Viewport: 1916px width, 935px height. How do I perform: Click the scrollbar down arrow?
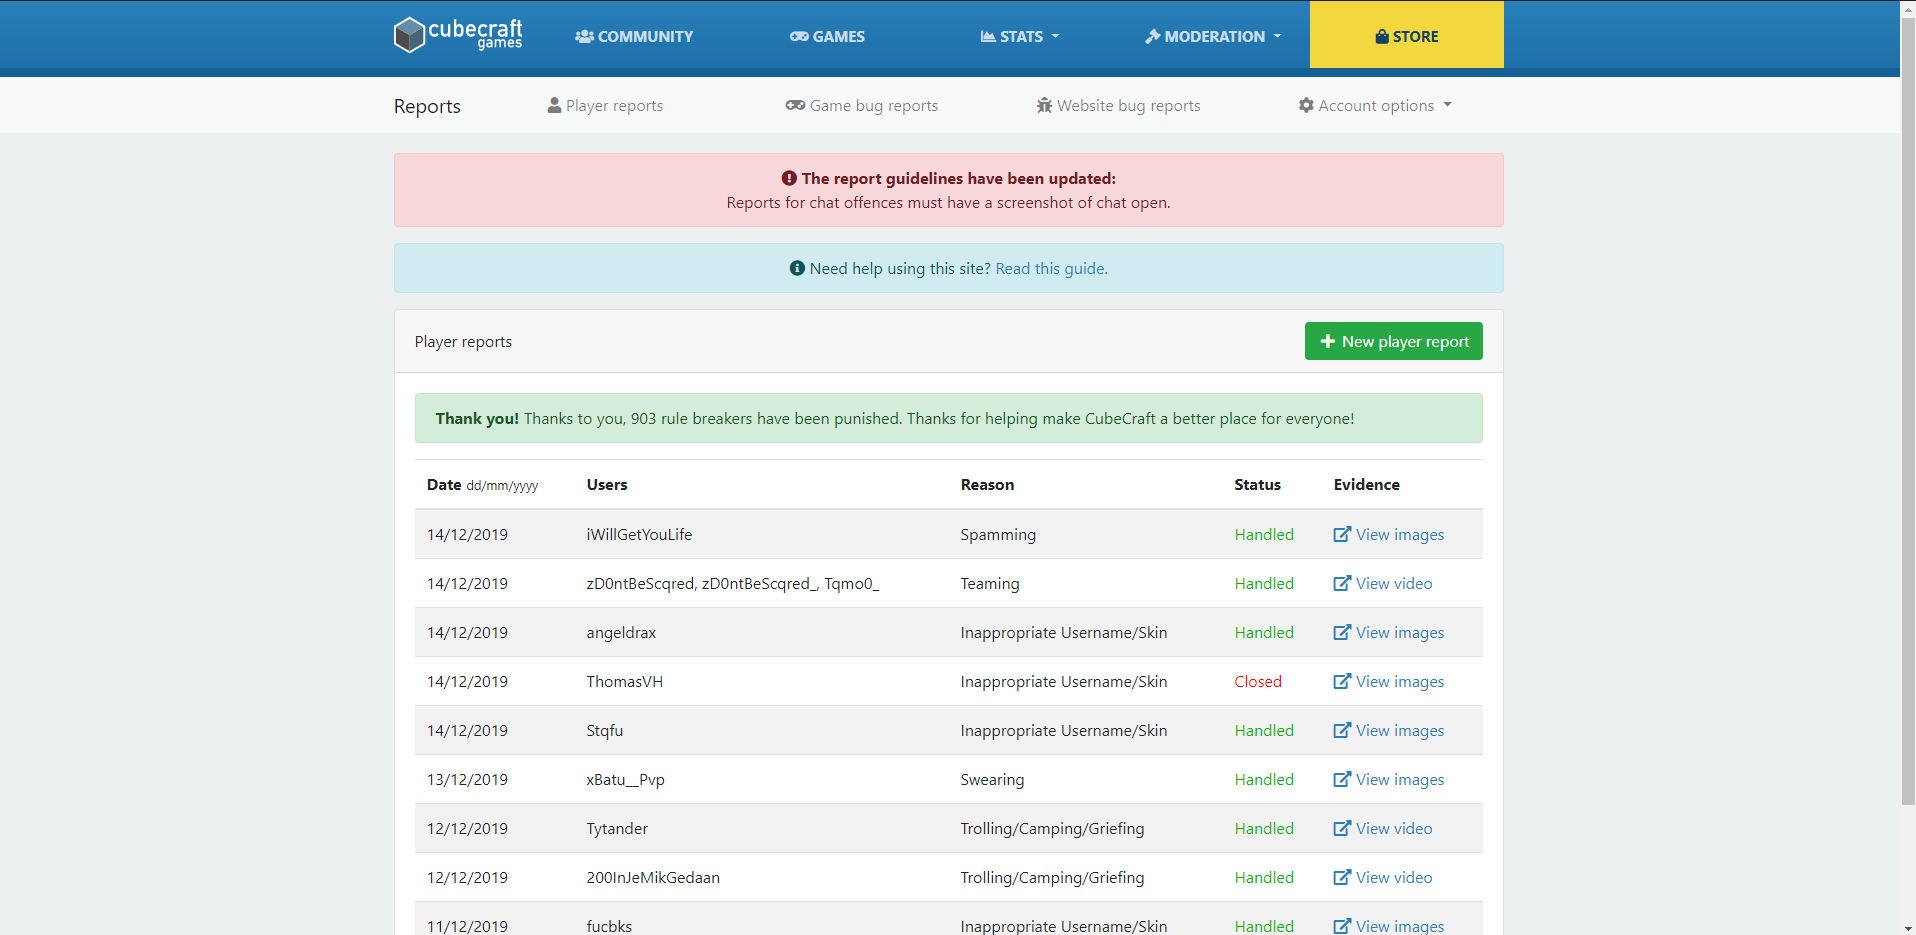pos(1908,927)
